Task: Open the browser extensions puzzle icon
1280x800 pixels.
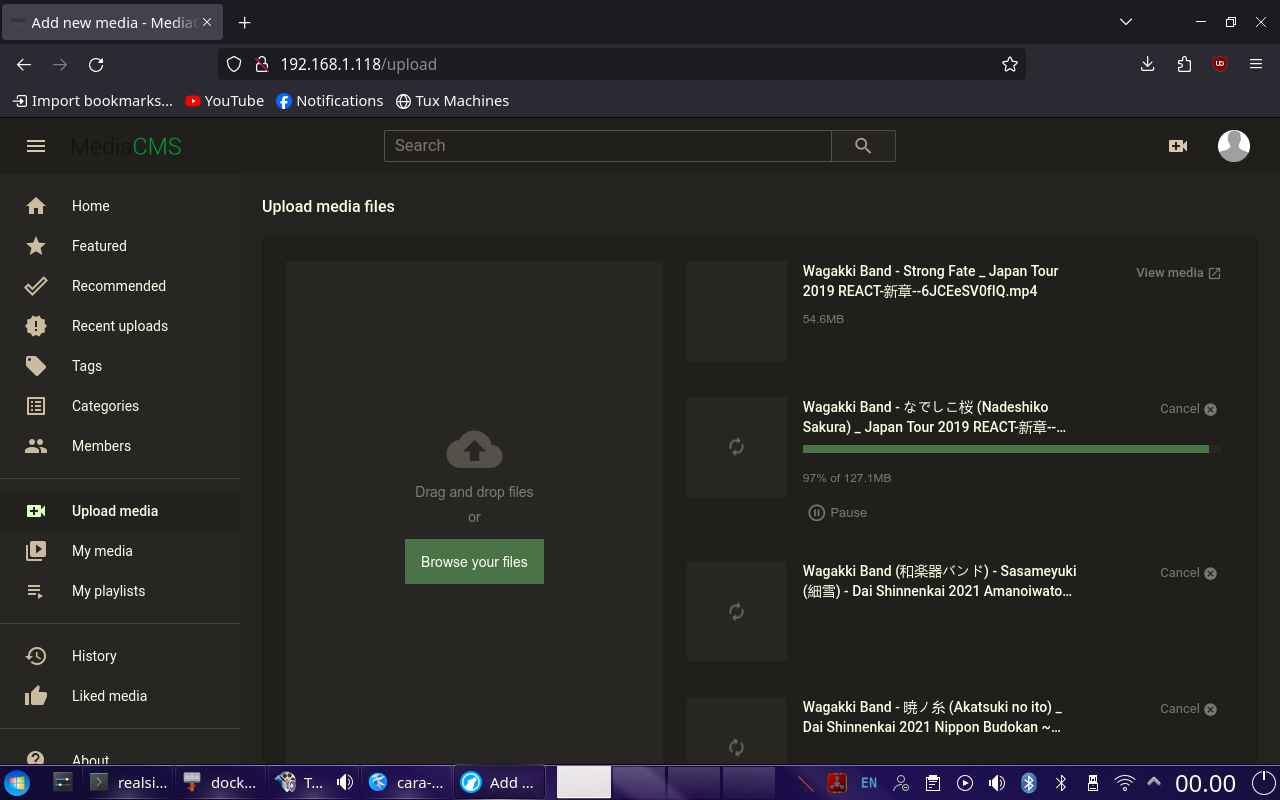Action: (1184, 64)
